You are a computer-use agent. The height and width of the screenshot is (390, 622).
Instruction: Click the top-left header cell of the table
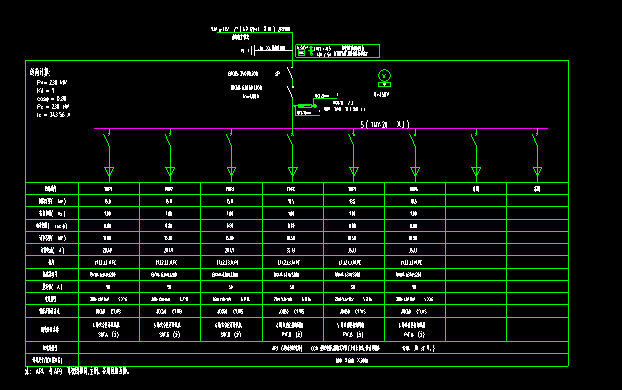52,189
